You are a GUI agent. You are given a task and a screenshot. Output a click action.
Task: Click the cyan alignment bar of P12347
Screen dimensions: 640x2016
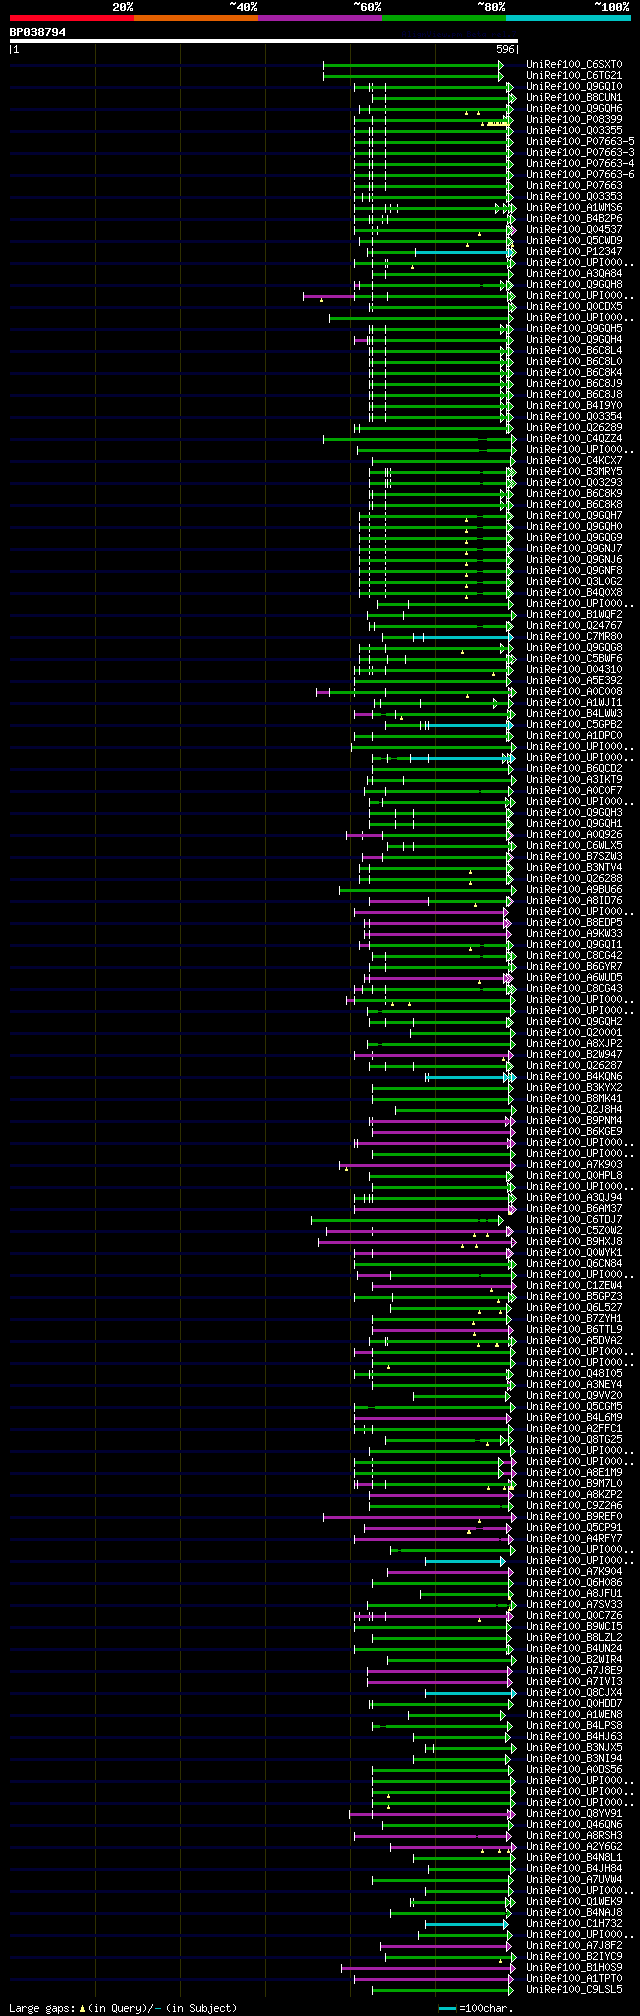463,252
